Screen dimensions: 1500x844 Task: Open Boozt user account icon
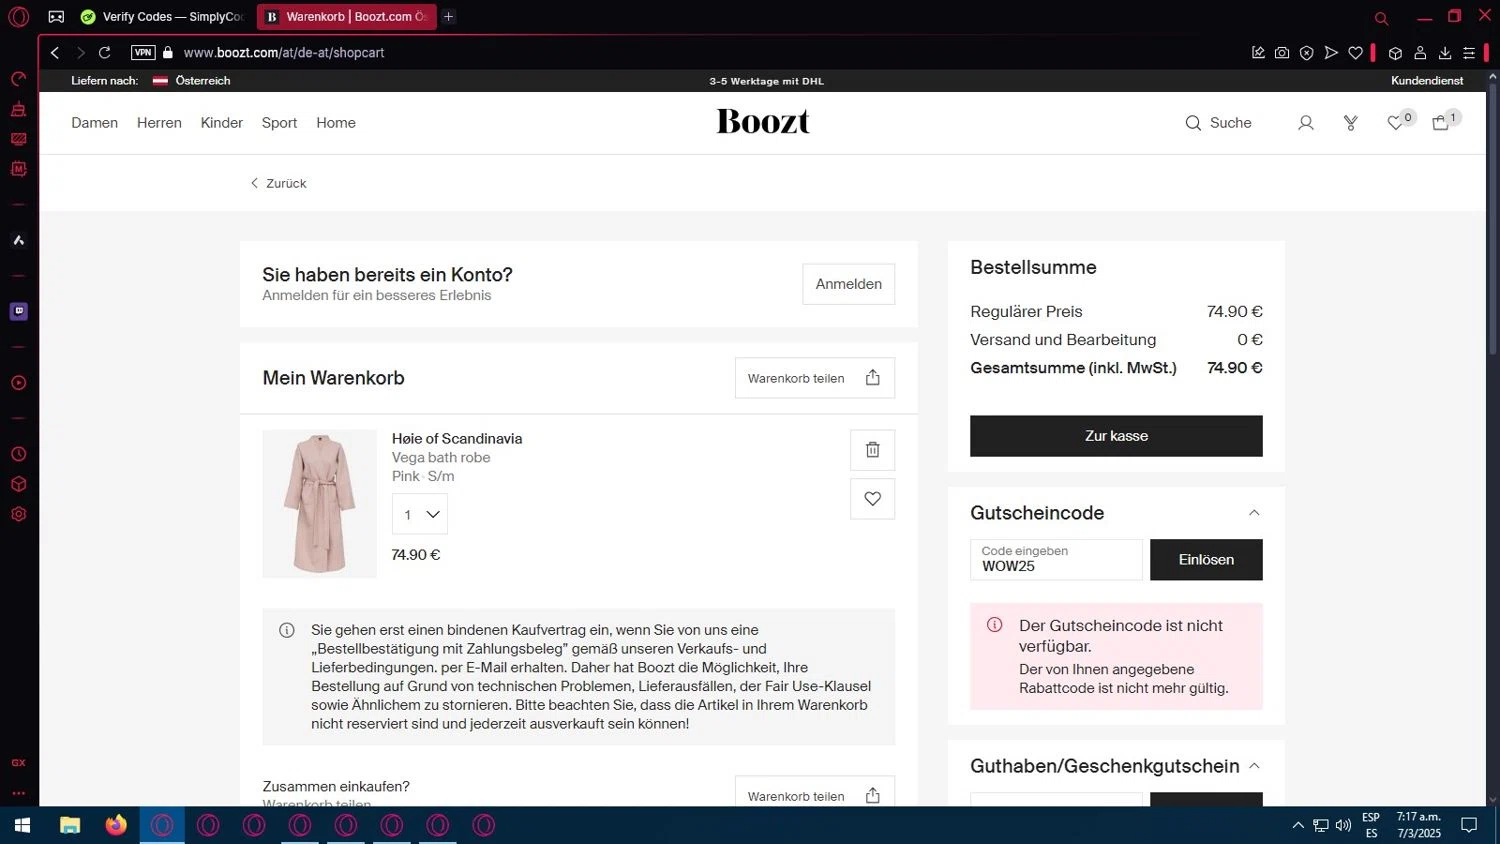pyautogui.click(x=1305, y=123)
